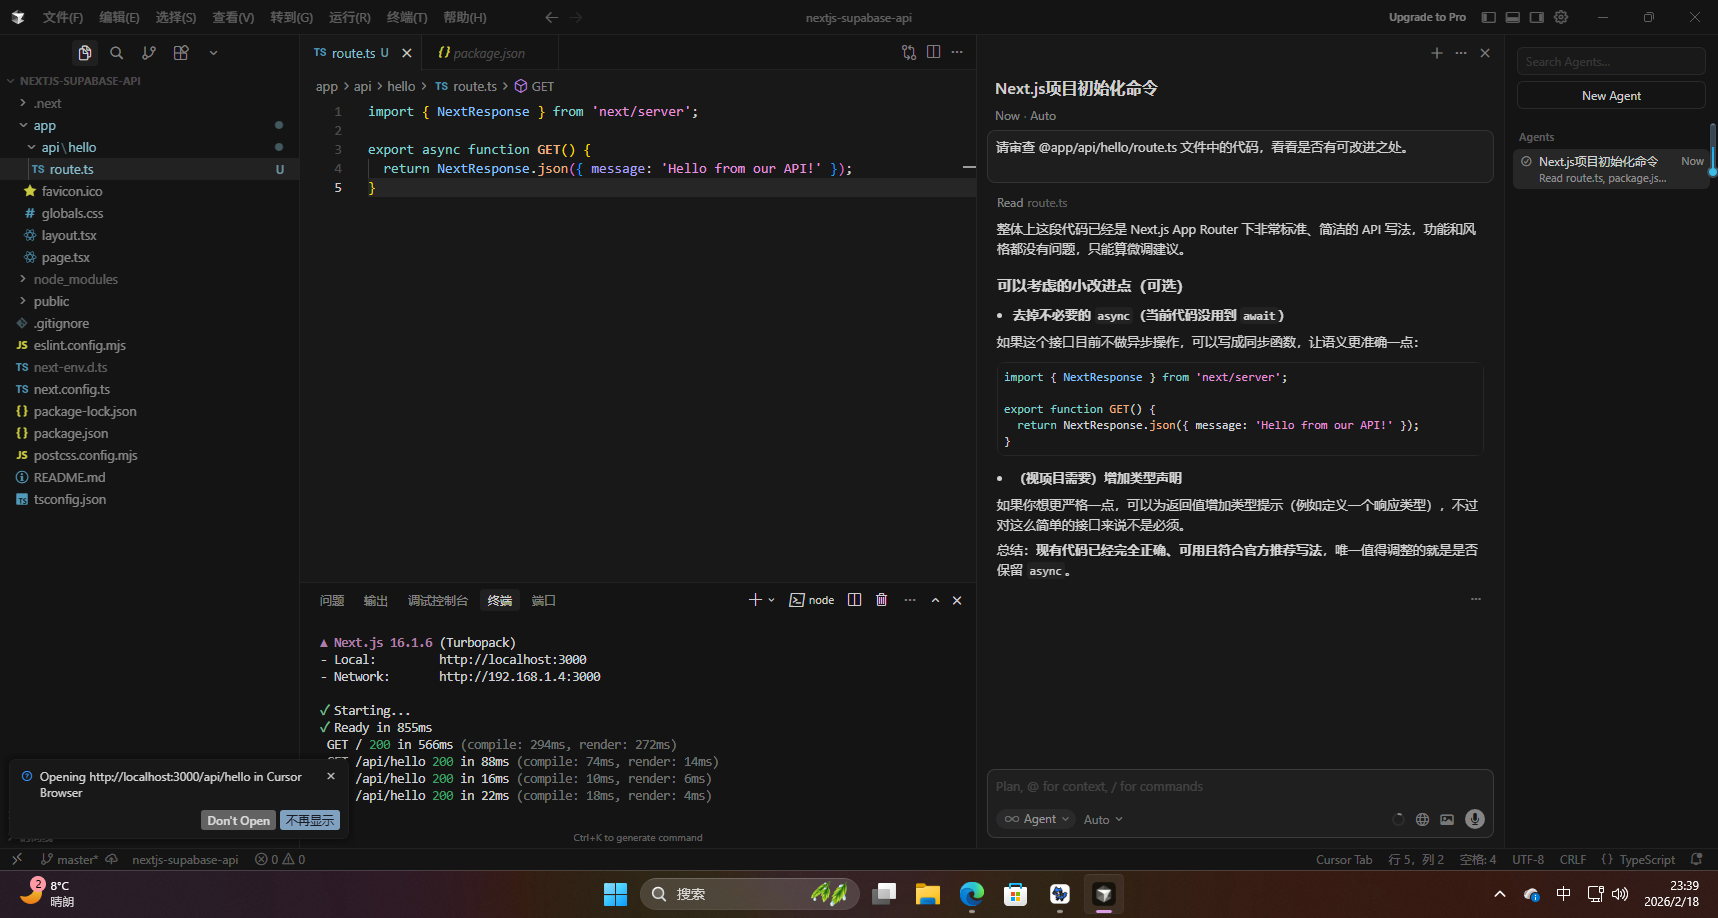Open the Auto model dropdown
Viewport: 1718px width, 918px height.
(x=1103, y=819)
